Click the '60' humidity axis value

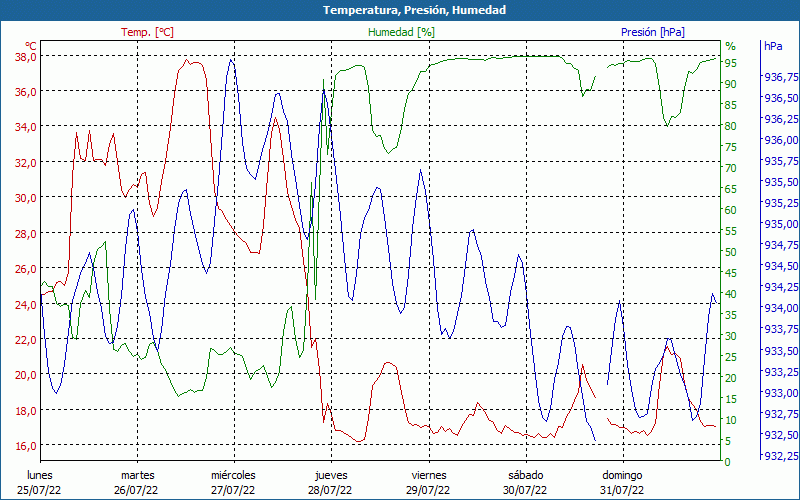[x=731, y=210]
